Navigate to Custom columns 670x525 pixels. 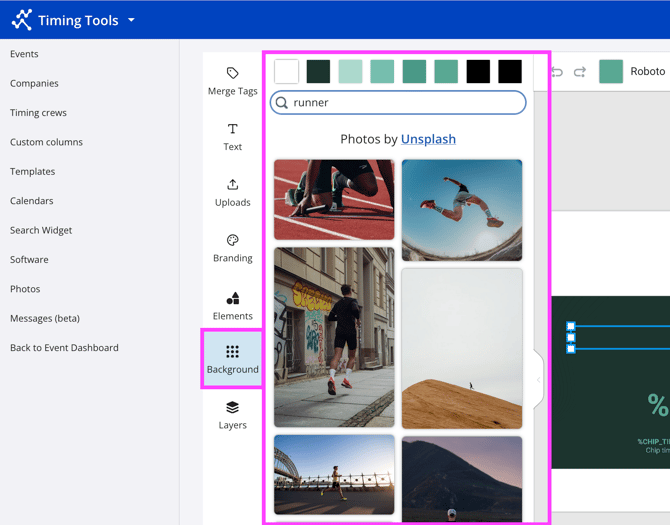[x=46, y=142]
